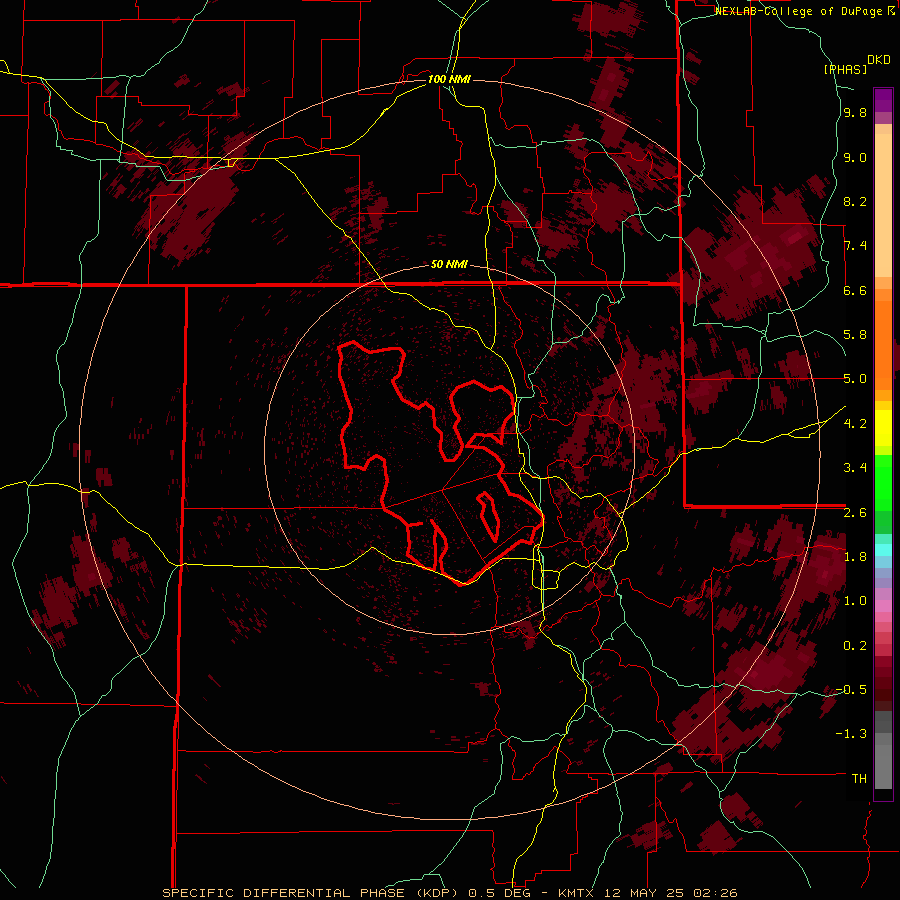The height and width of the screenshot is (900, 900).
Task: Click the -1.3 scale value
Action: [x=851, y=734]
